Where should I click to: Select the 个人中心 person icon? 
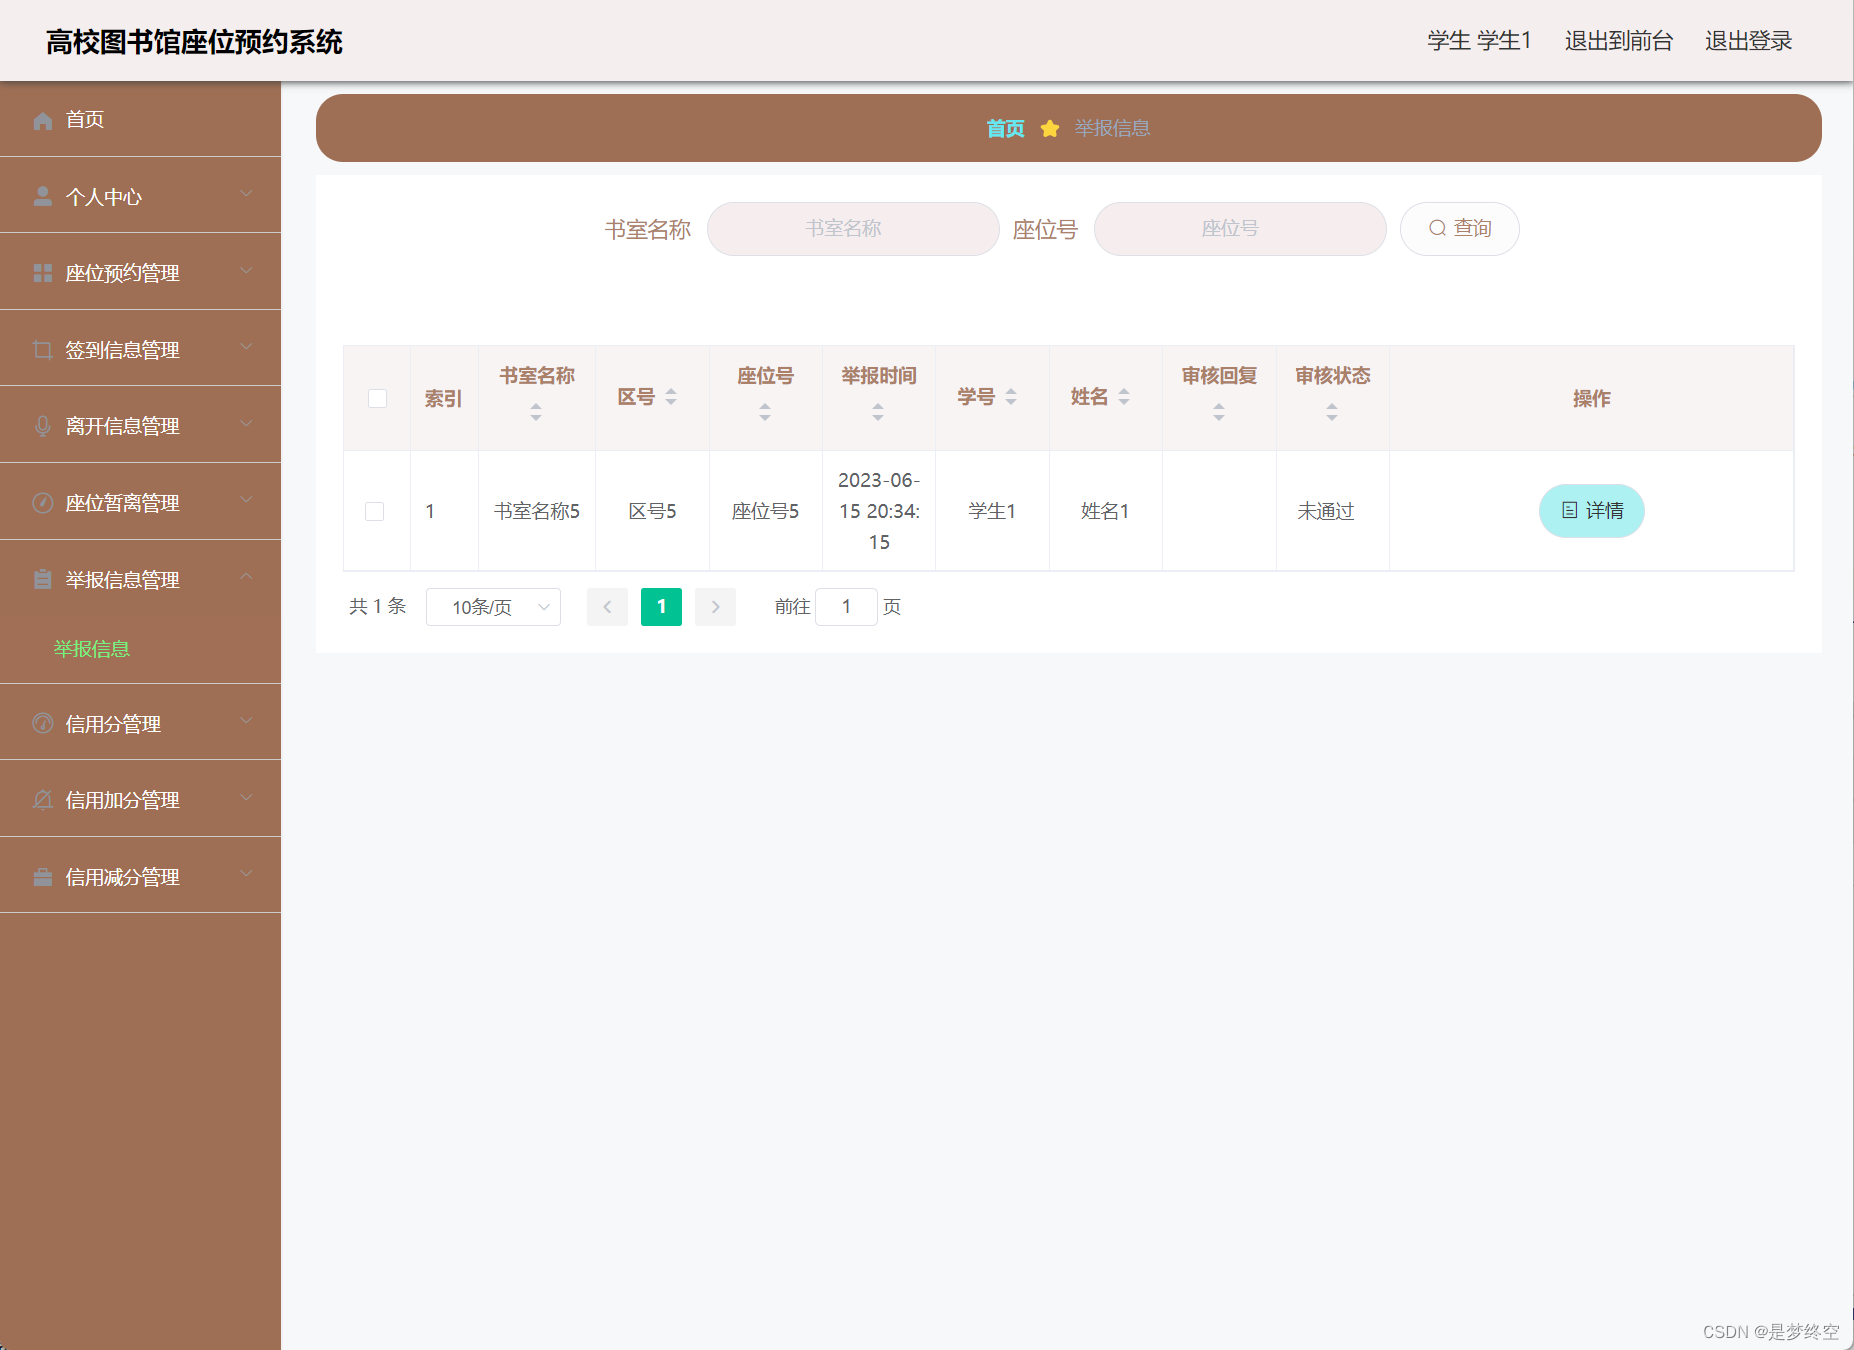[42, 196]
